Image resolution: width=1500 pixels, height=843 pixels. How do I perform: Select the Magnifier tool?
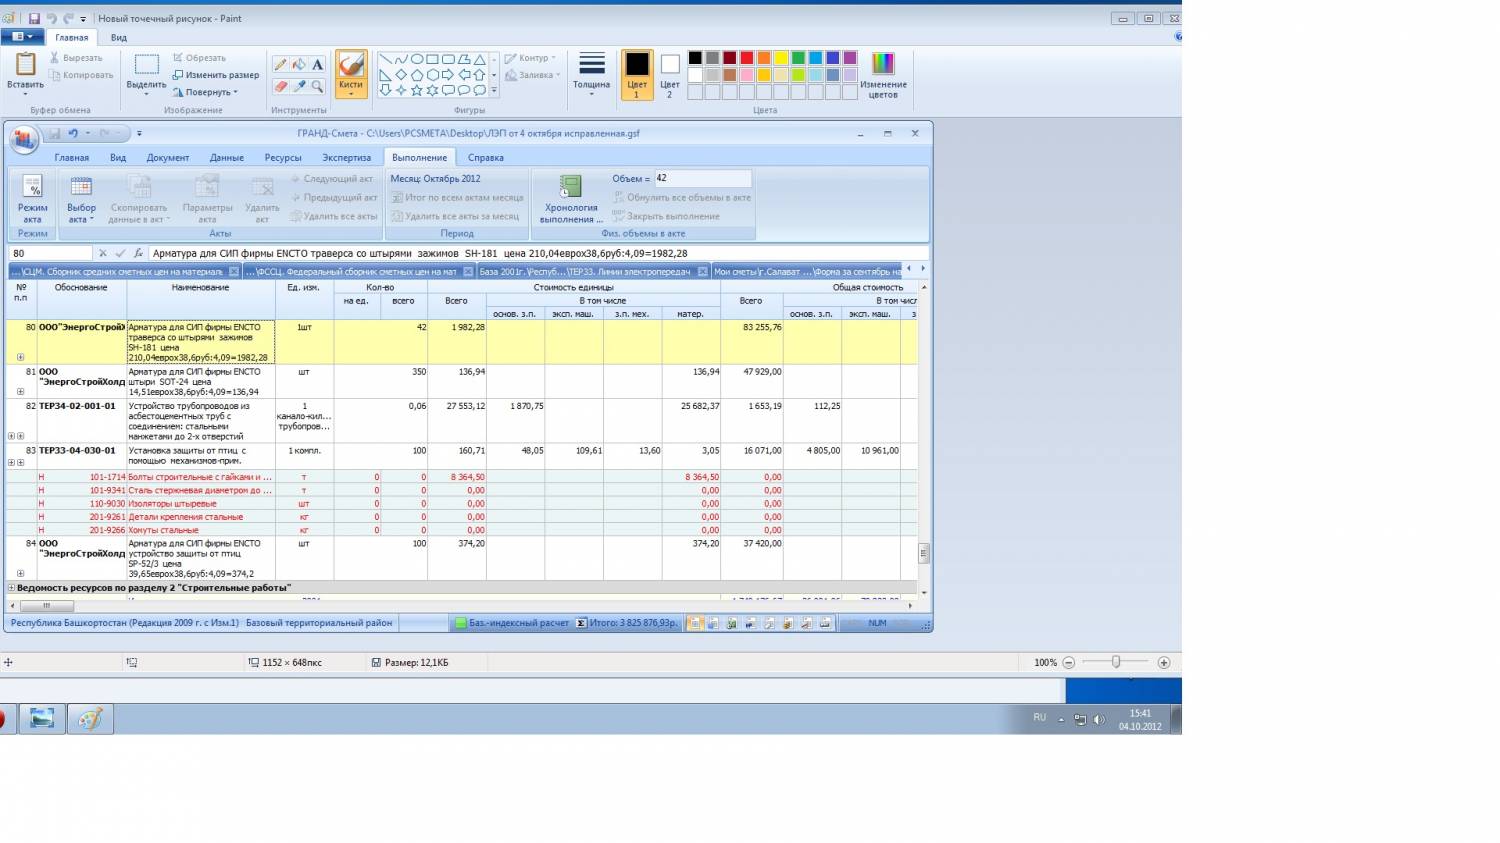(x=318, y=87)
